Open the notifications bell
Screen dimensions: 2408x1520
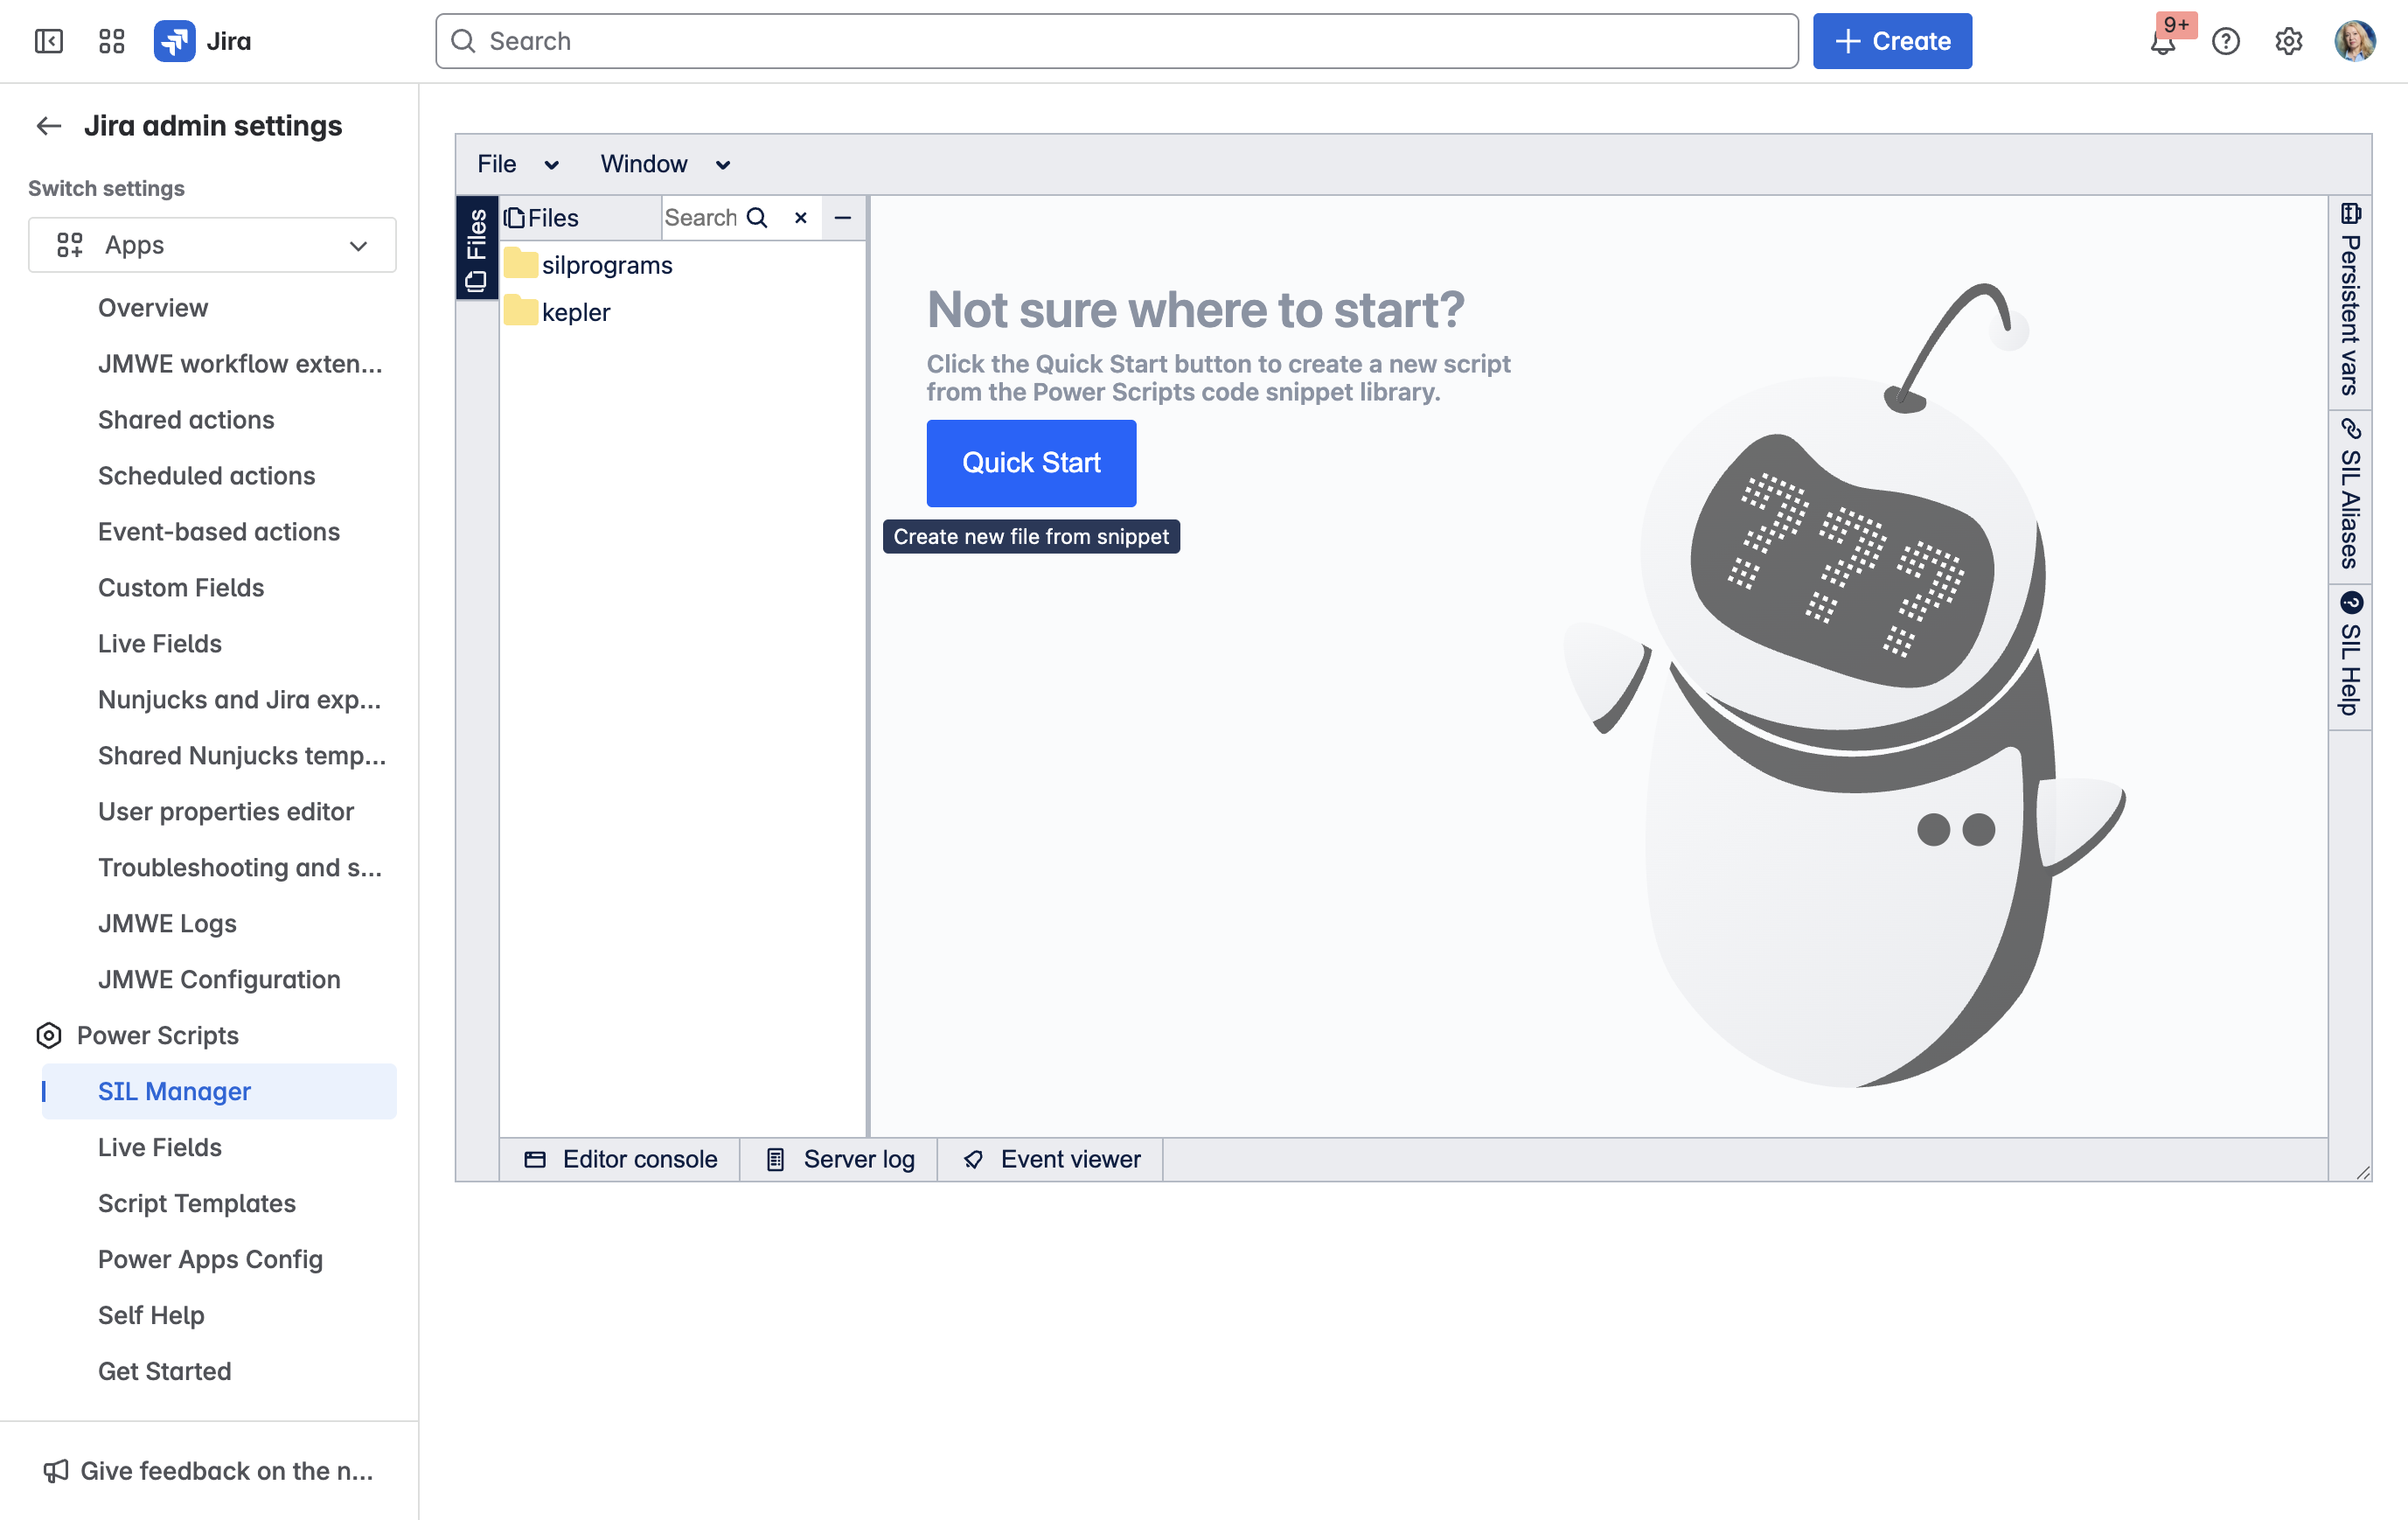tap(2162, 42)
